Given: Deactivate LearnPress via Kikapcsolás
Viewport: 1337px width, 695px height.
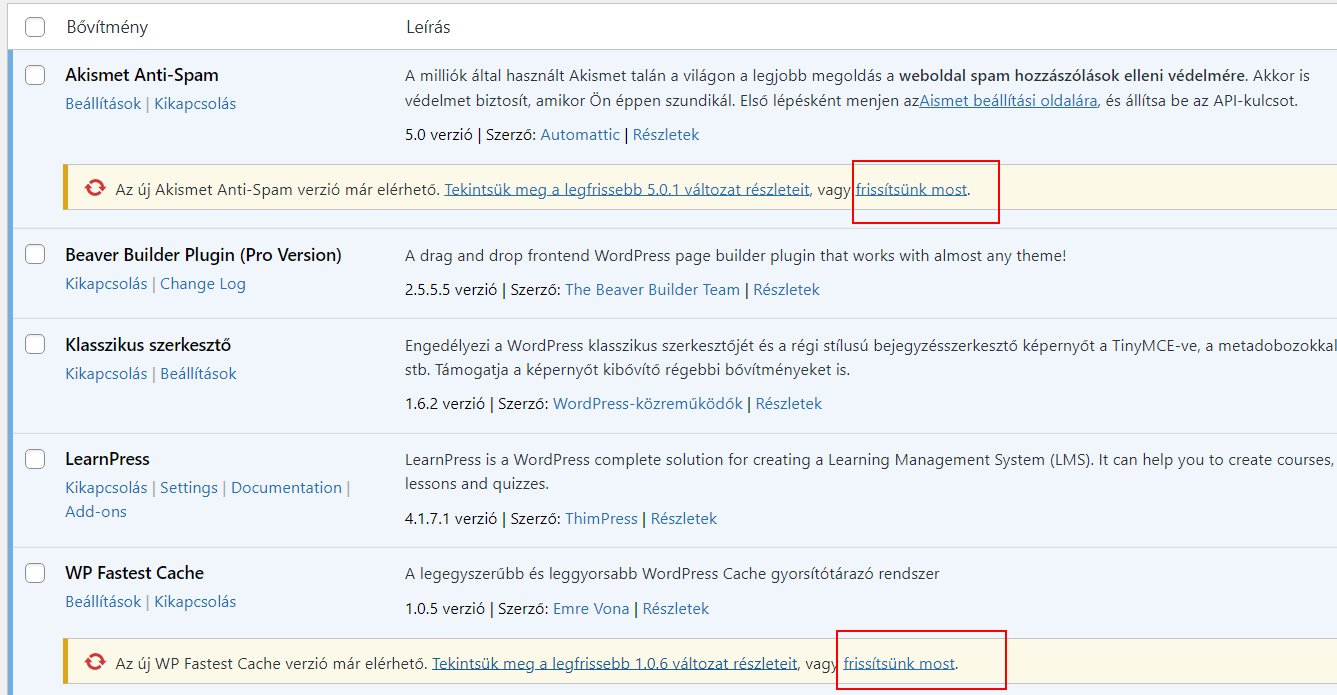Looking at the screenshot, I should [x=106, y=487].
